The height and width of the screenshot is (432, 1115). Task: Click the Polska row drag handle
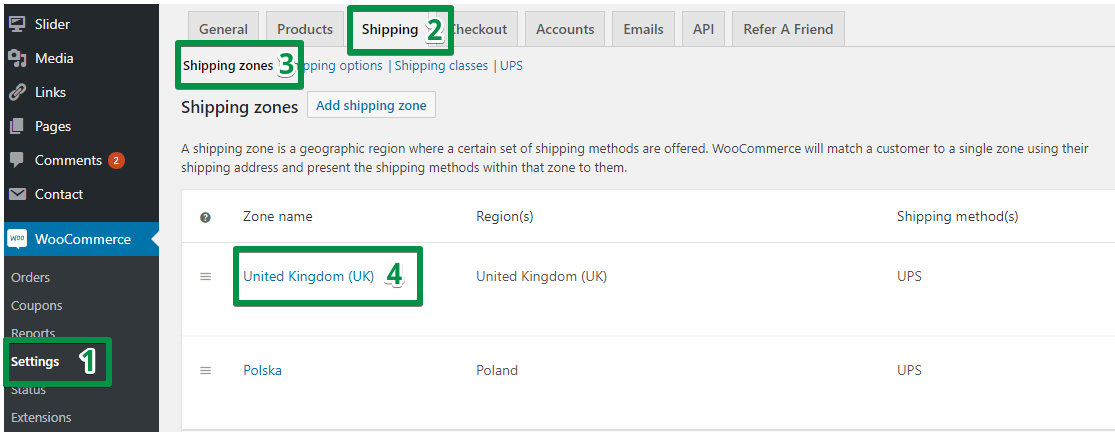pyautogui.click(x=206, y=370)
